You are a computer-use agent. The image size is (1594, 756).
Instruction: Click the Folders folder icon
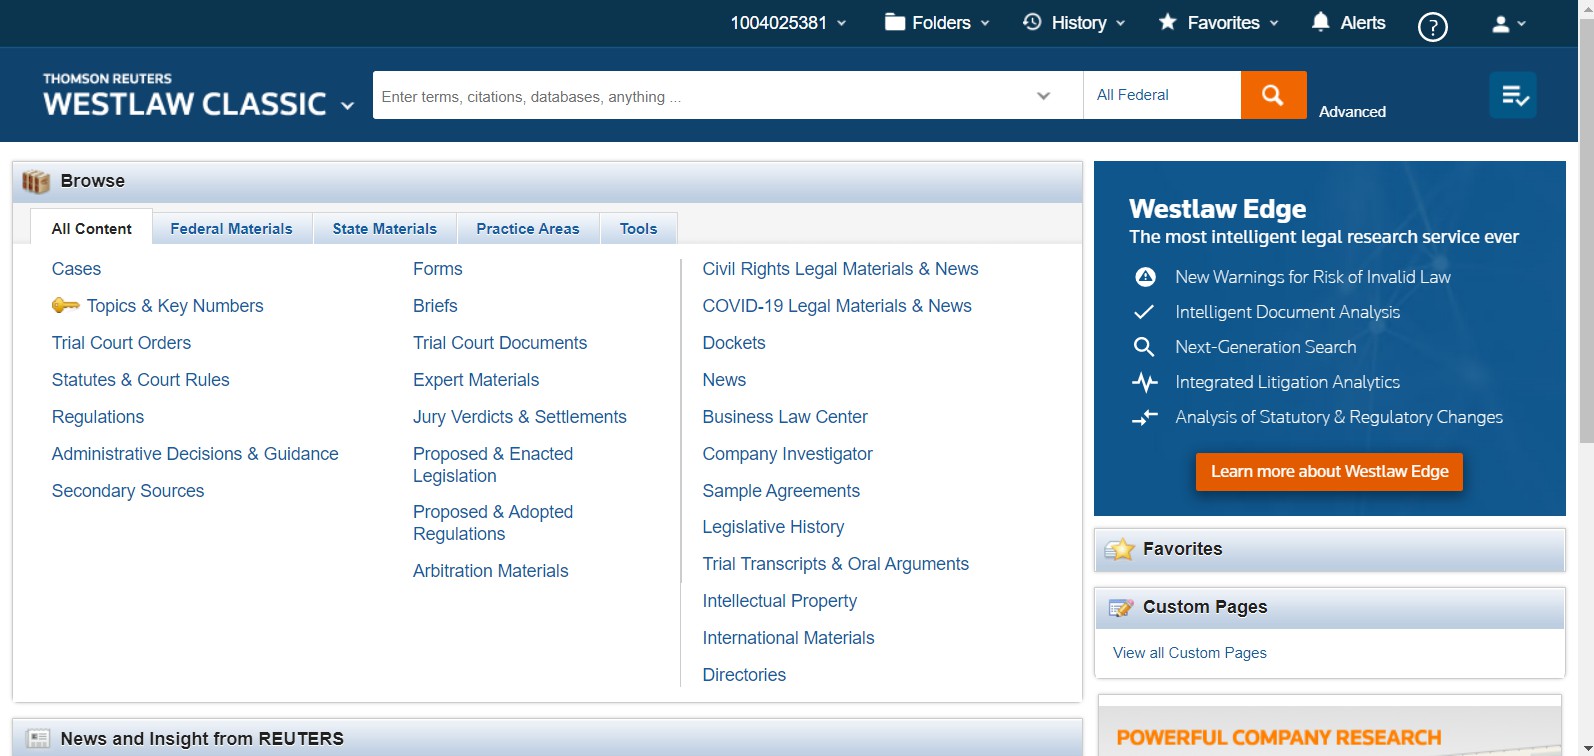(x=895, y=22)
